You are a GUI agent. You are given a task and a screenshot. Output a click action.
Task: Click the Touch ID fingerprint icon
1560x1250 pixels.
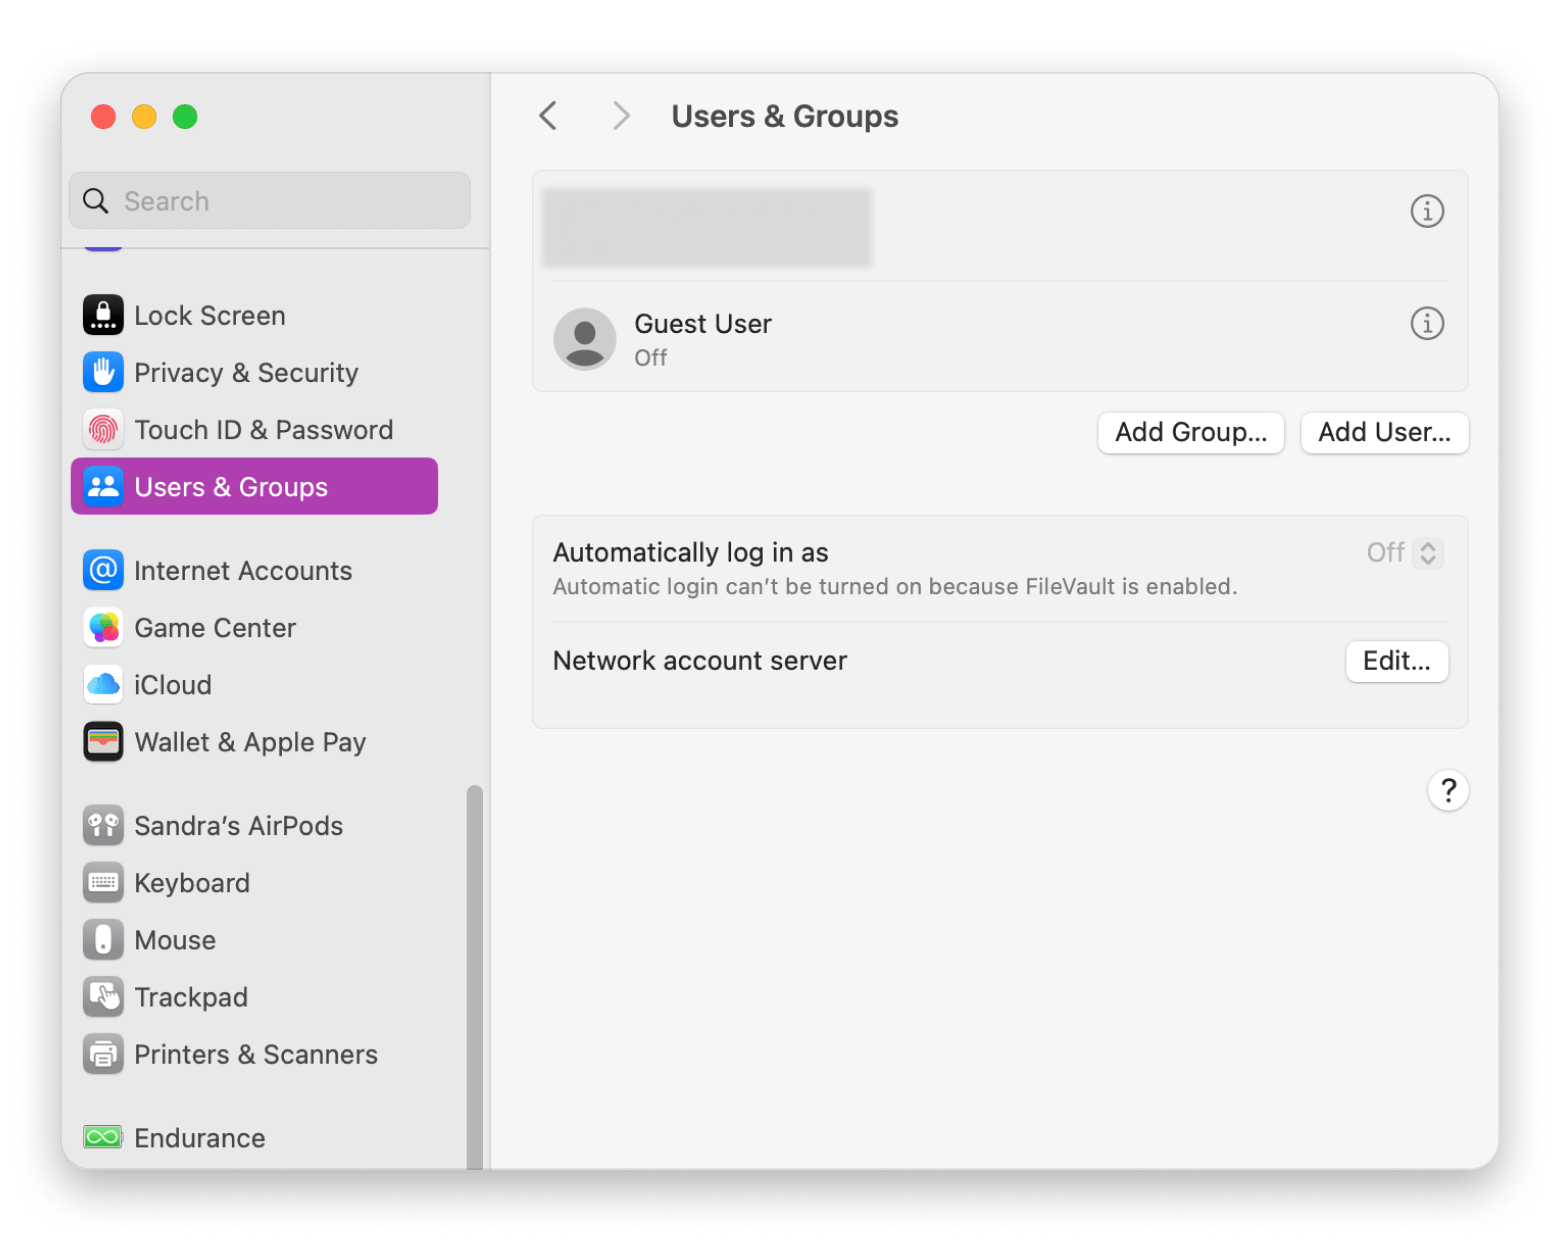pos(103,429)
